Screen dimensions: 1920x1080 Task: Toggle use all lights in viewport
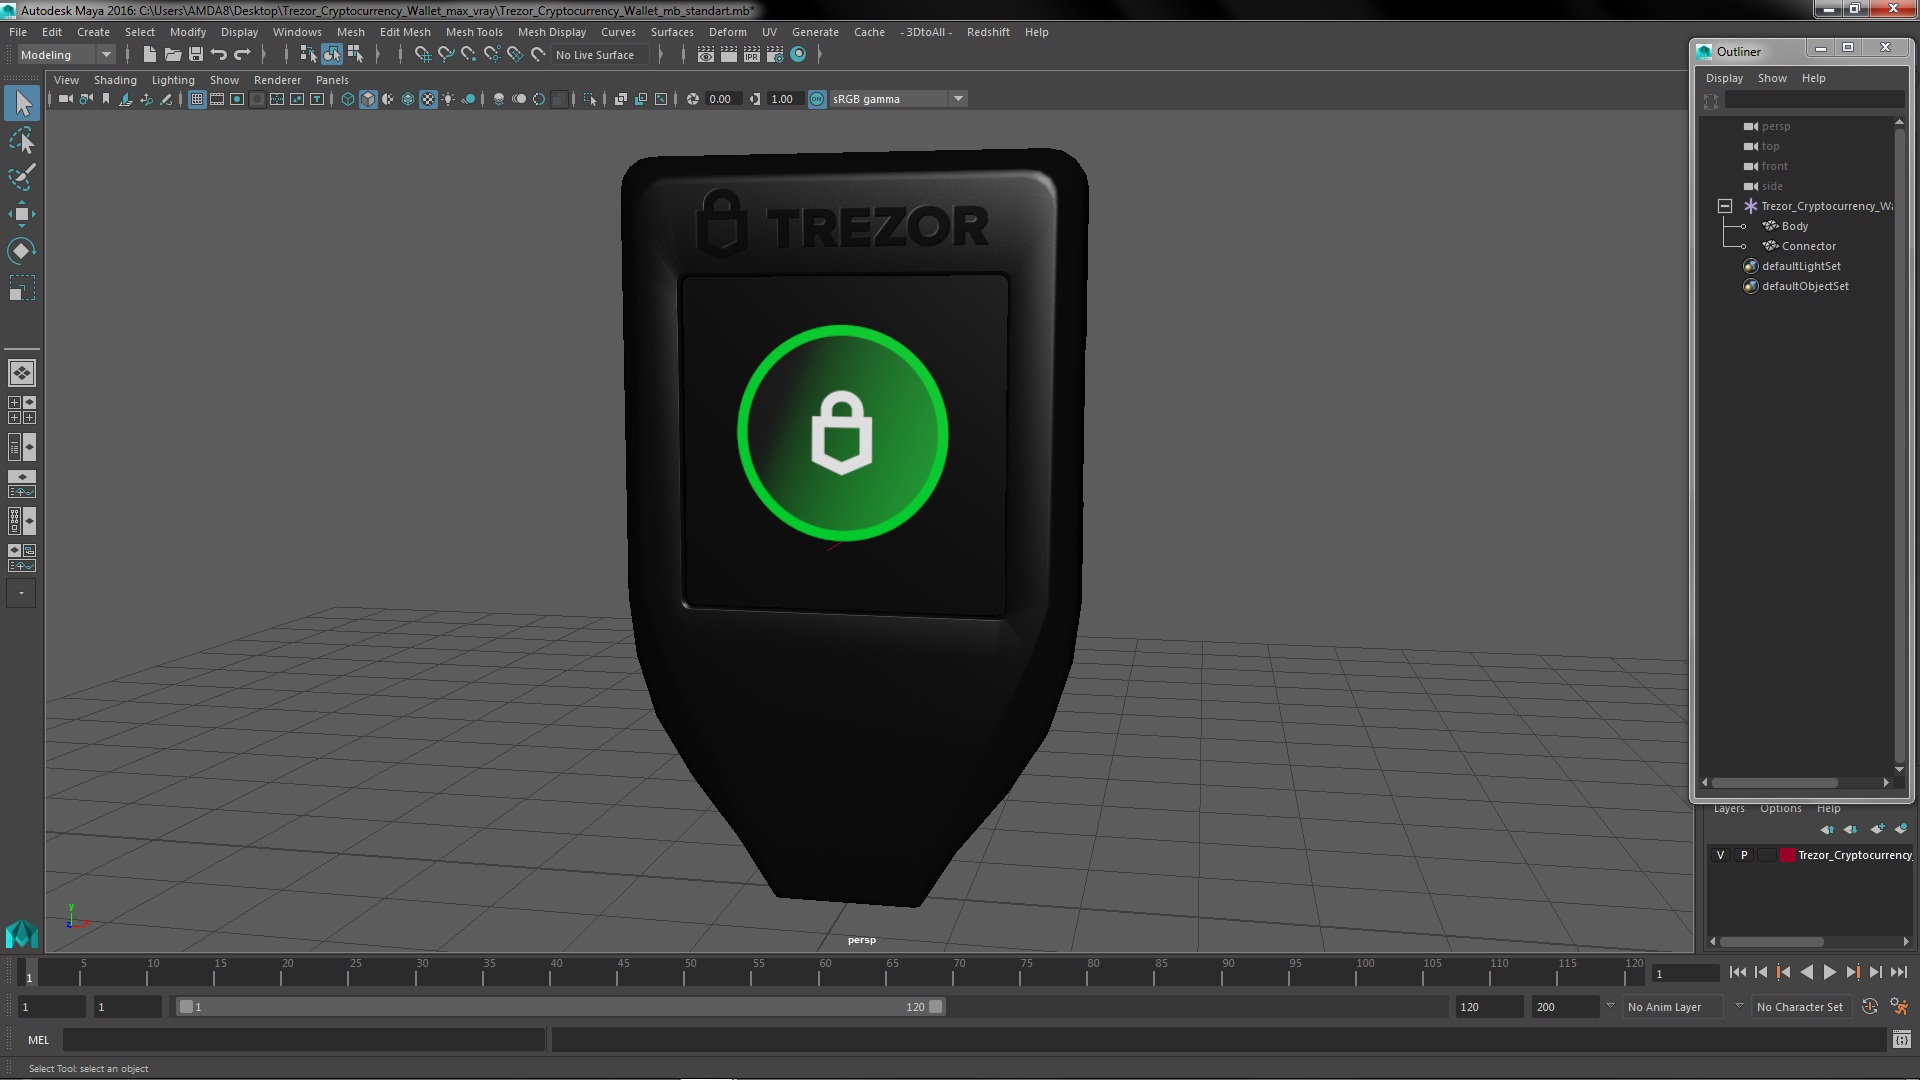tap(448, 99)
